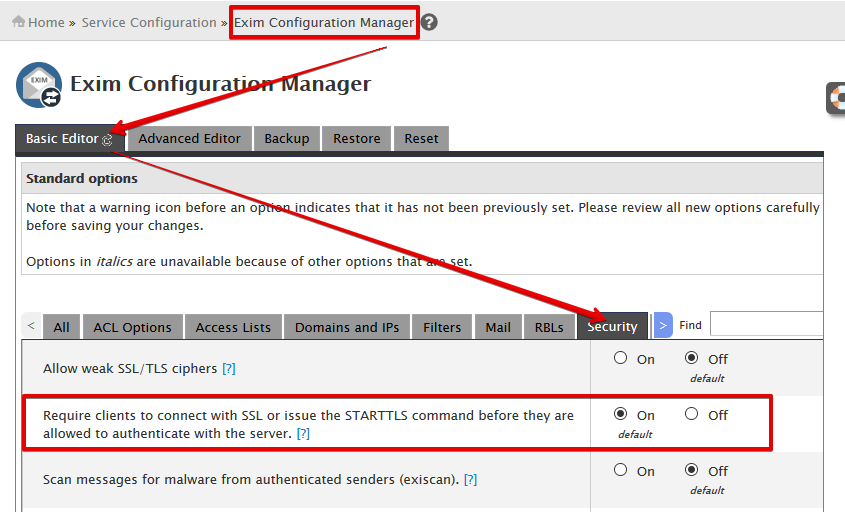The width and height of the screenshot is (845, 512).
Task: Select the Security tab
Action: pyautogui.click(x=612, y=326)
